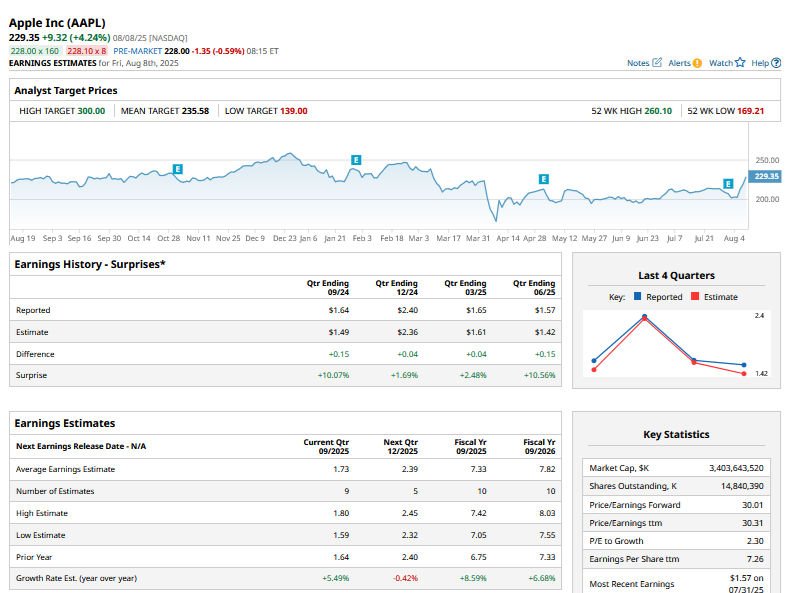Click the Average Earnings Estimate 1.73 value

pyautogui.click(x=341, y=469)
